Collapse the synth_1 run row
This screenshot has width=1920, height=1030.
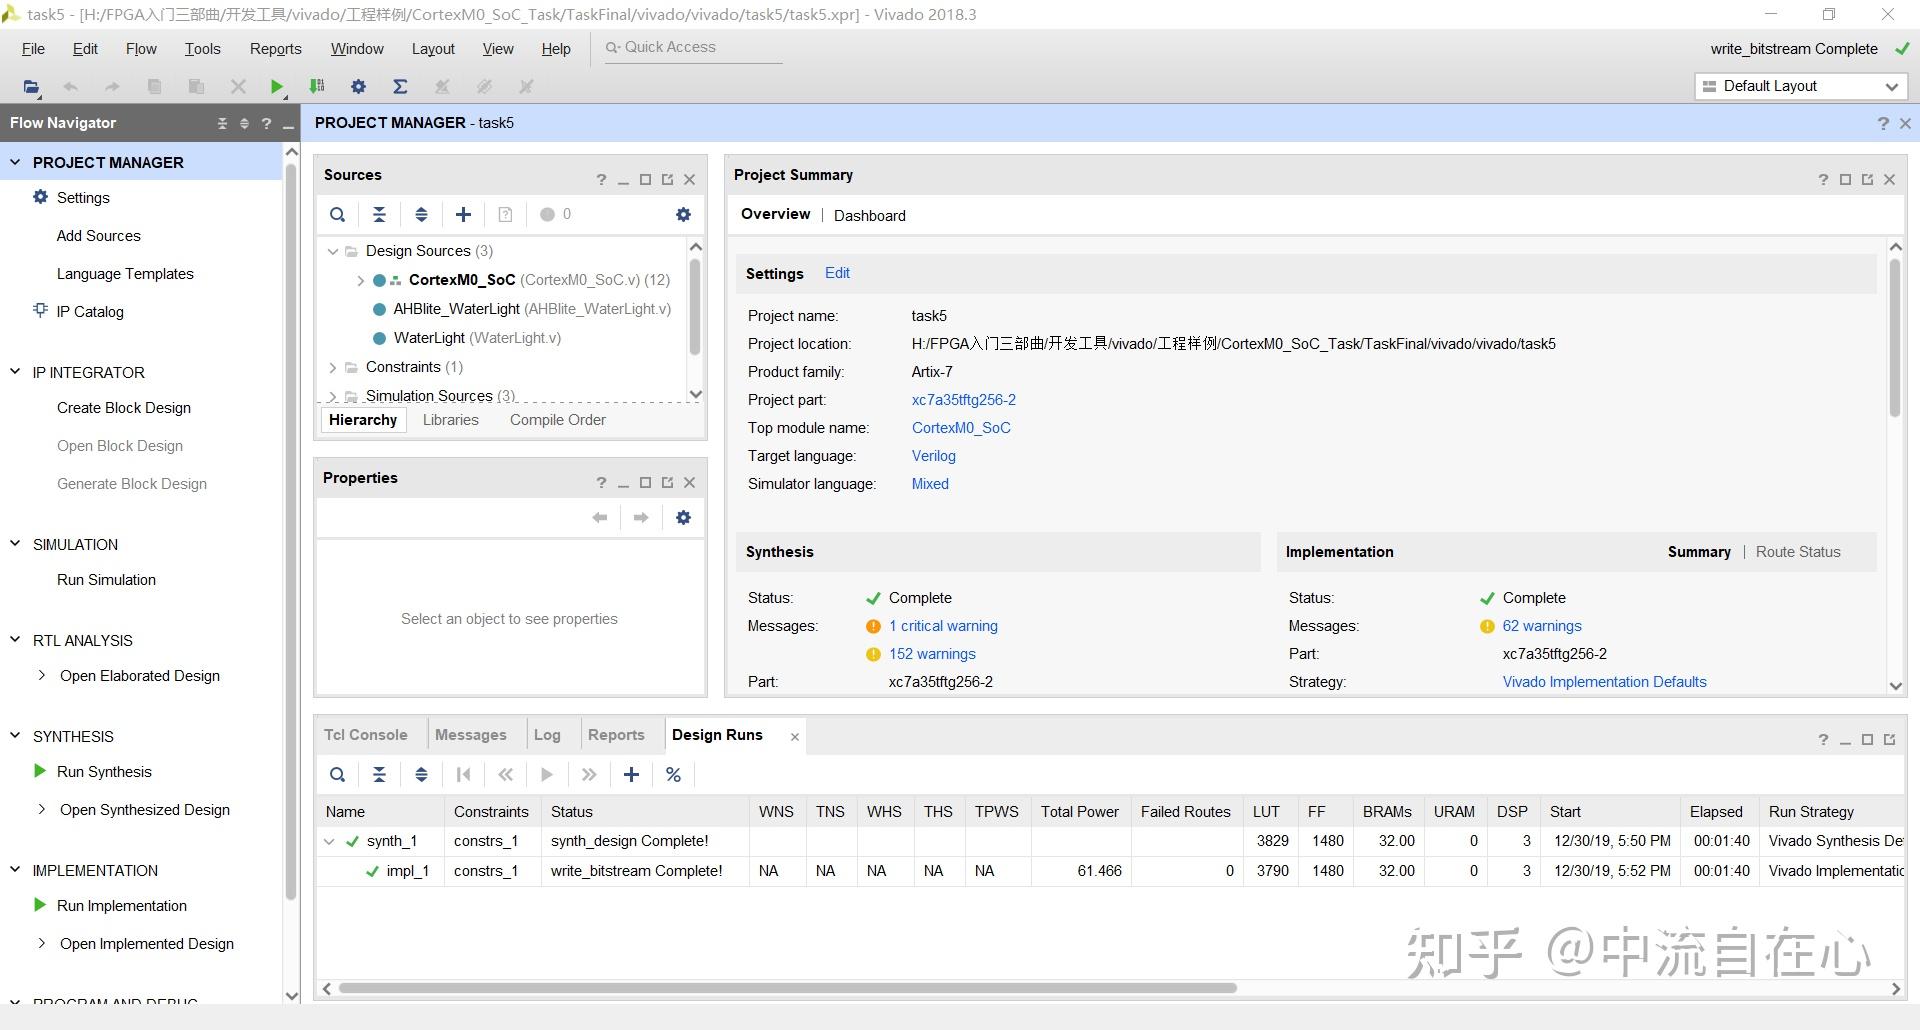pos(329,841)
